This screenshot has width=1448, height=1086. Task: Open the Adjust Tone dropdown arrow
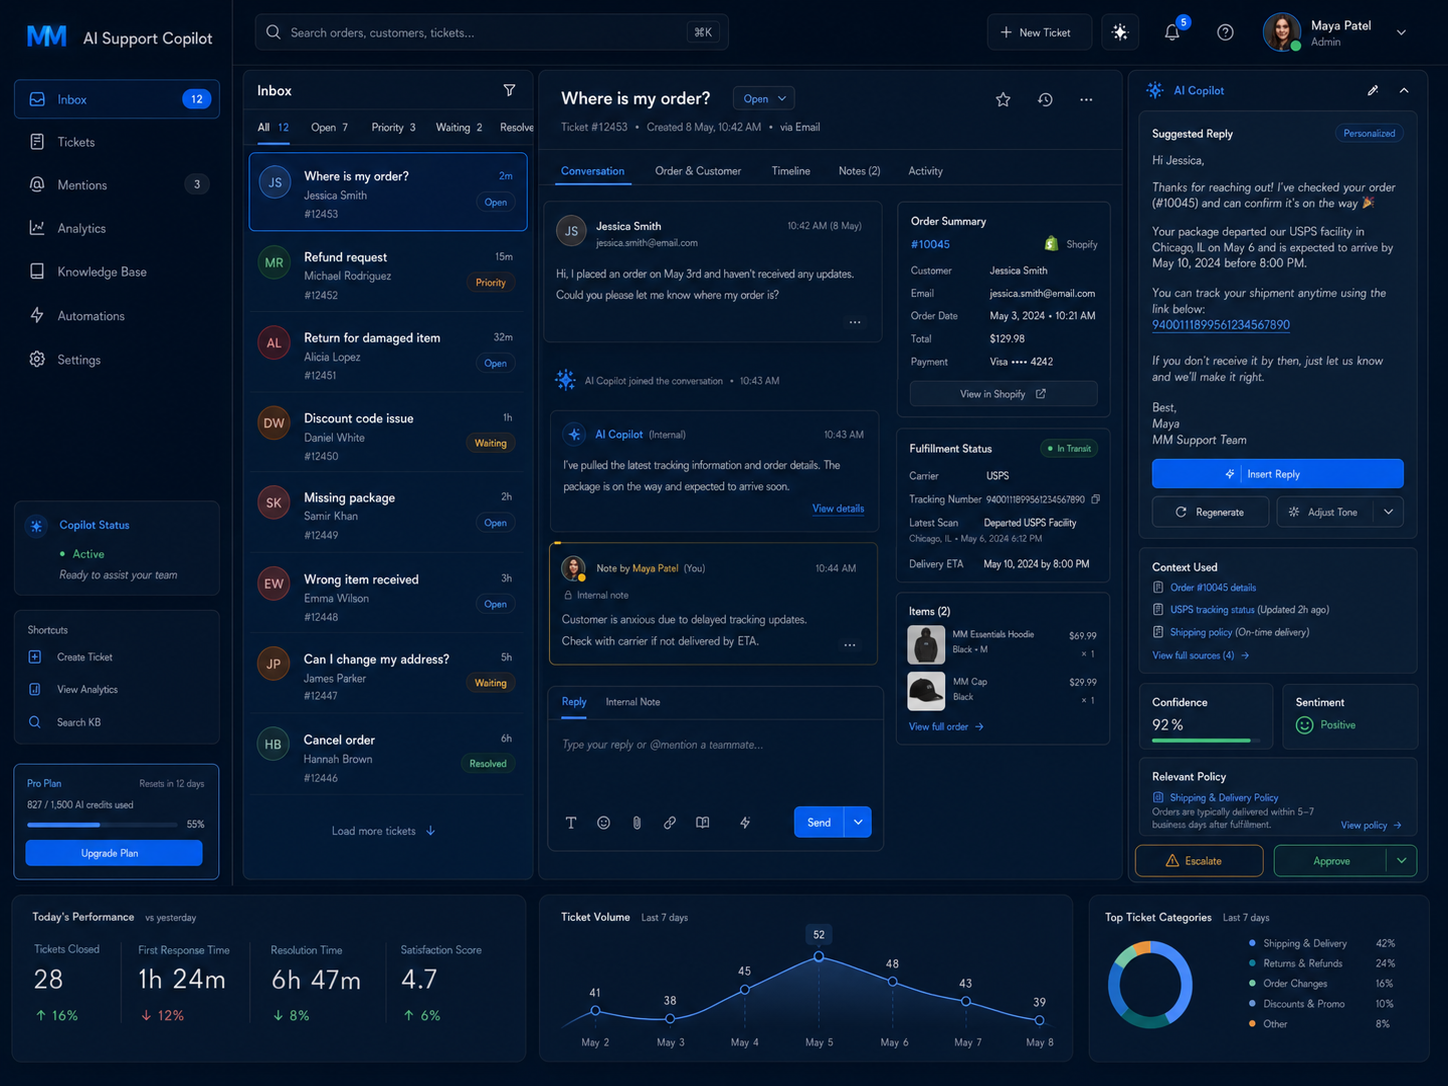(x=1389, y=512)
